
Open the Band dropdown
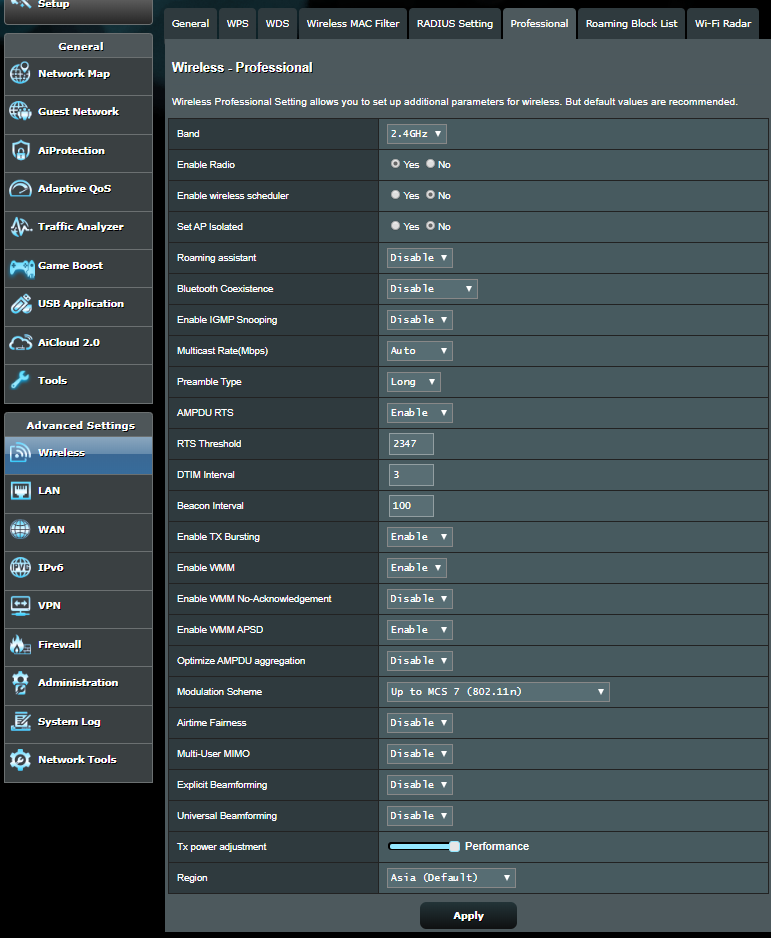tap(417, 133)
